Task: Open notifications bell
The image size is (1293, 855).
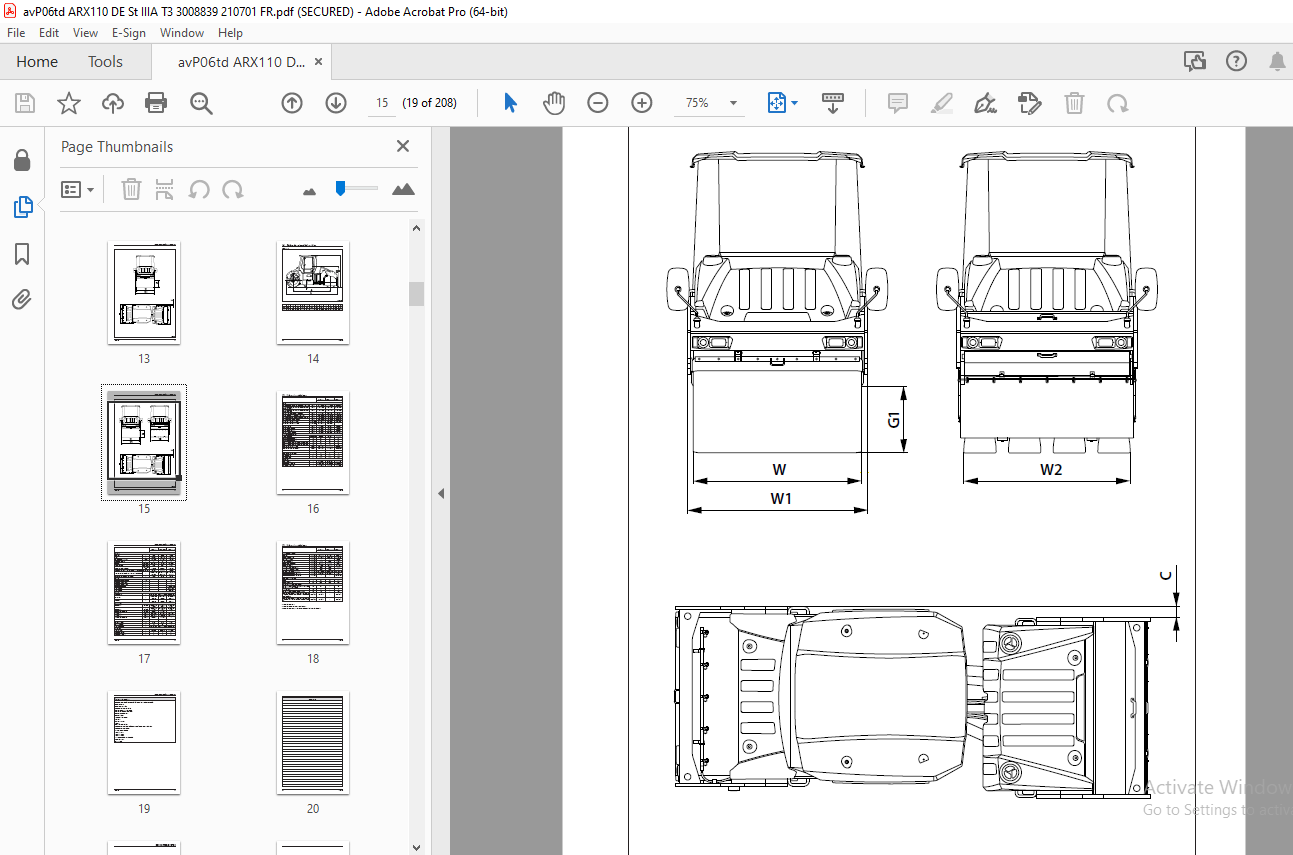Action: (1277, 62)
